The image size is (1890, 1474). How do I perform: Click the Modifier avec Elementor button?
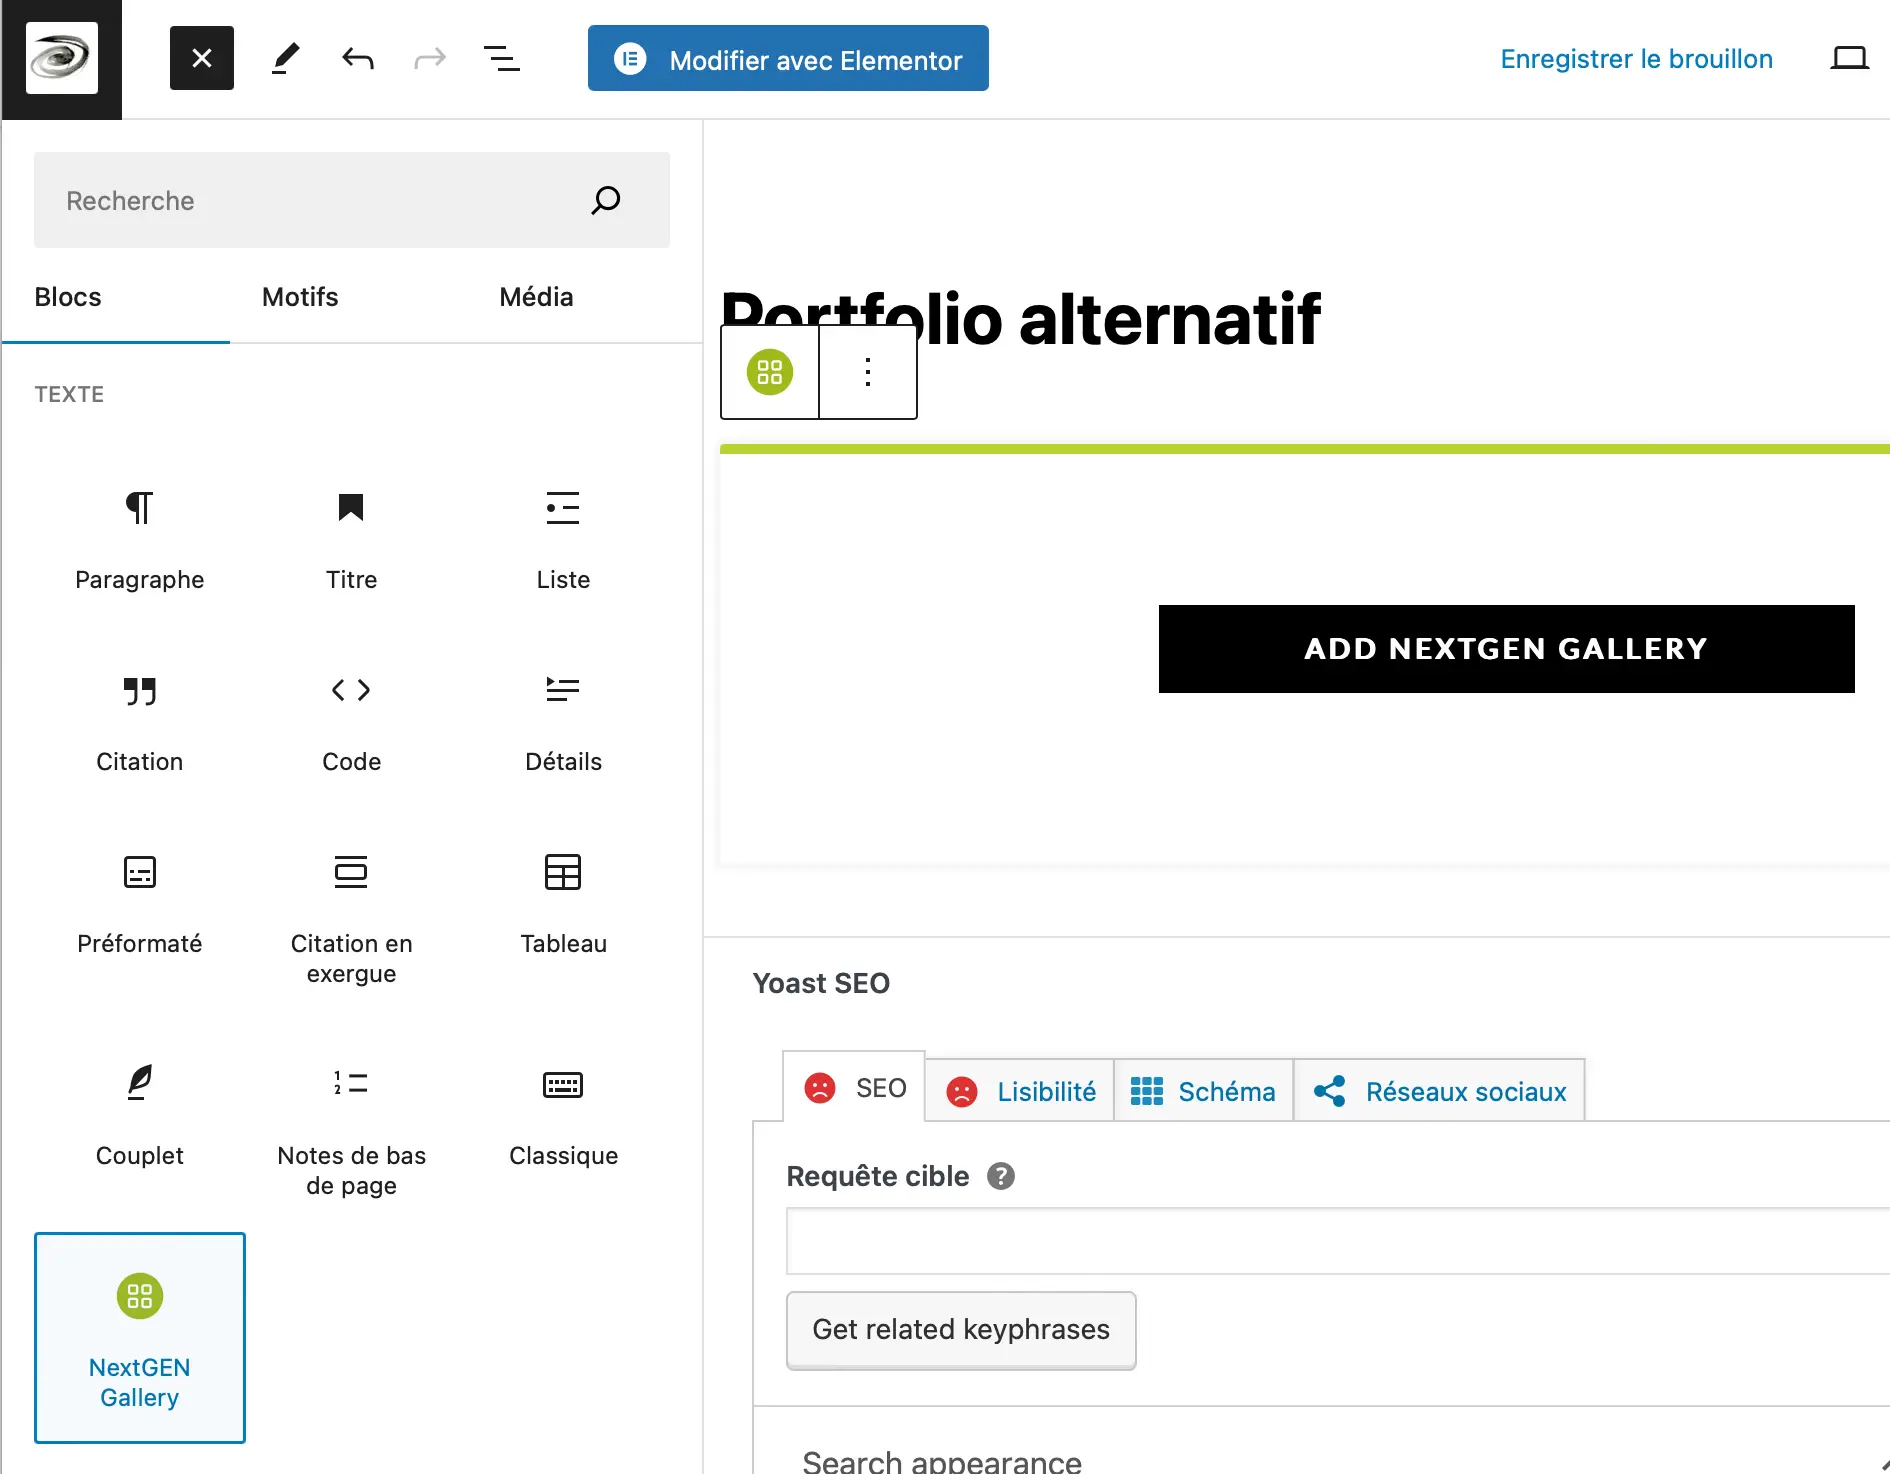pos(788,59)
